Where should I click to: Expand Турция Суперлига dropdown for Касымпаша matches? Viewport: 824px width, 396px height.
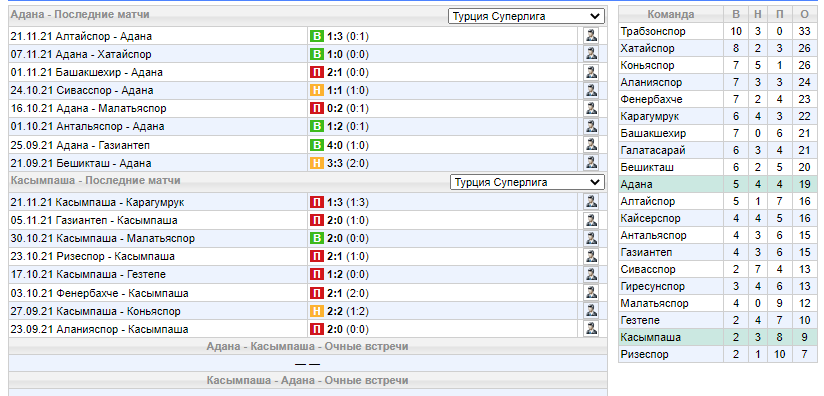pos(527,182)
